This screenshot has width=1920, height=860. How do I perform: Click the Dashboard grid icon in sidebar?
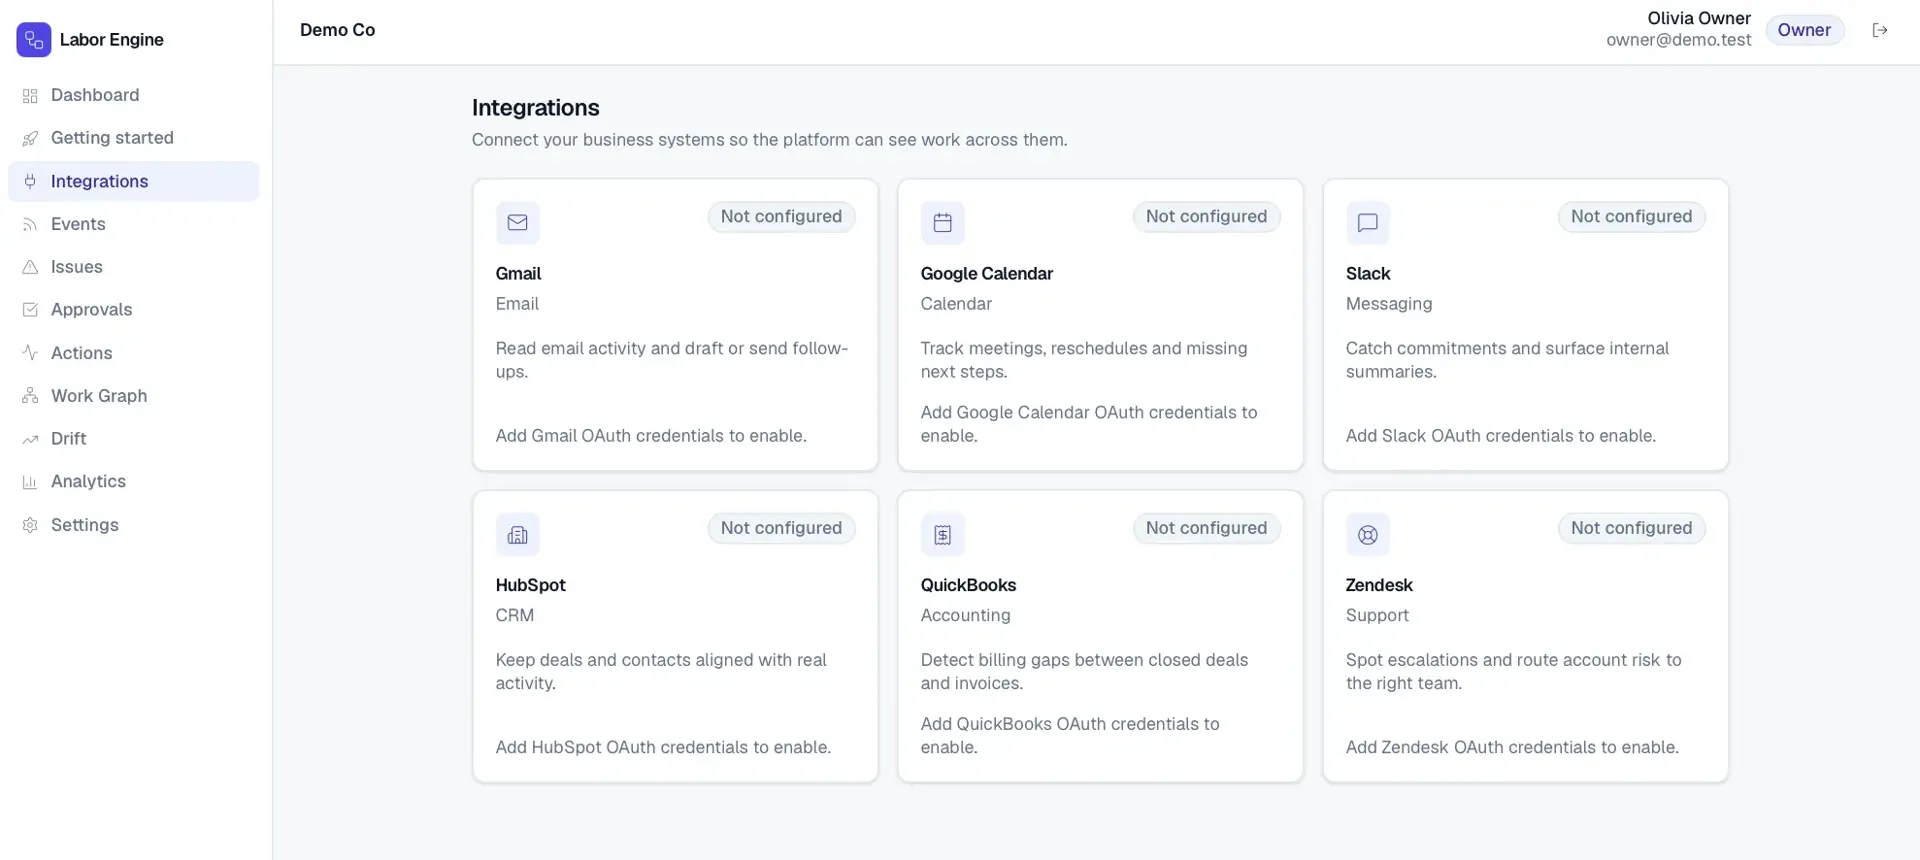tap(30, 96)
